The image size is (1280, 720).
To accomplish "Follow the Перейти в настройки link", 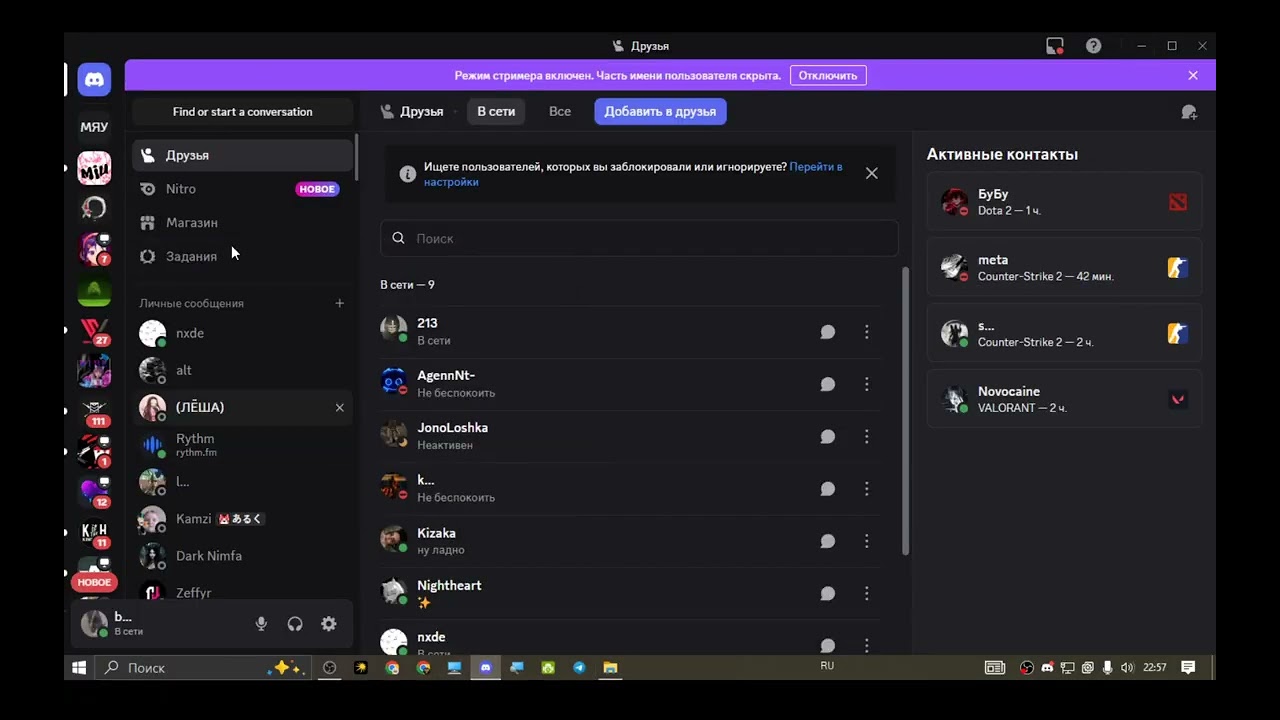I will [633, 174].
